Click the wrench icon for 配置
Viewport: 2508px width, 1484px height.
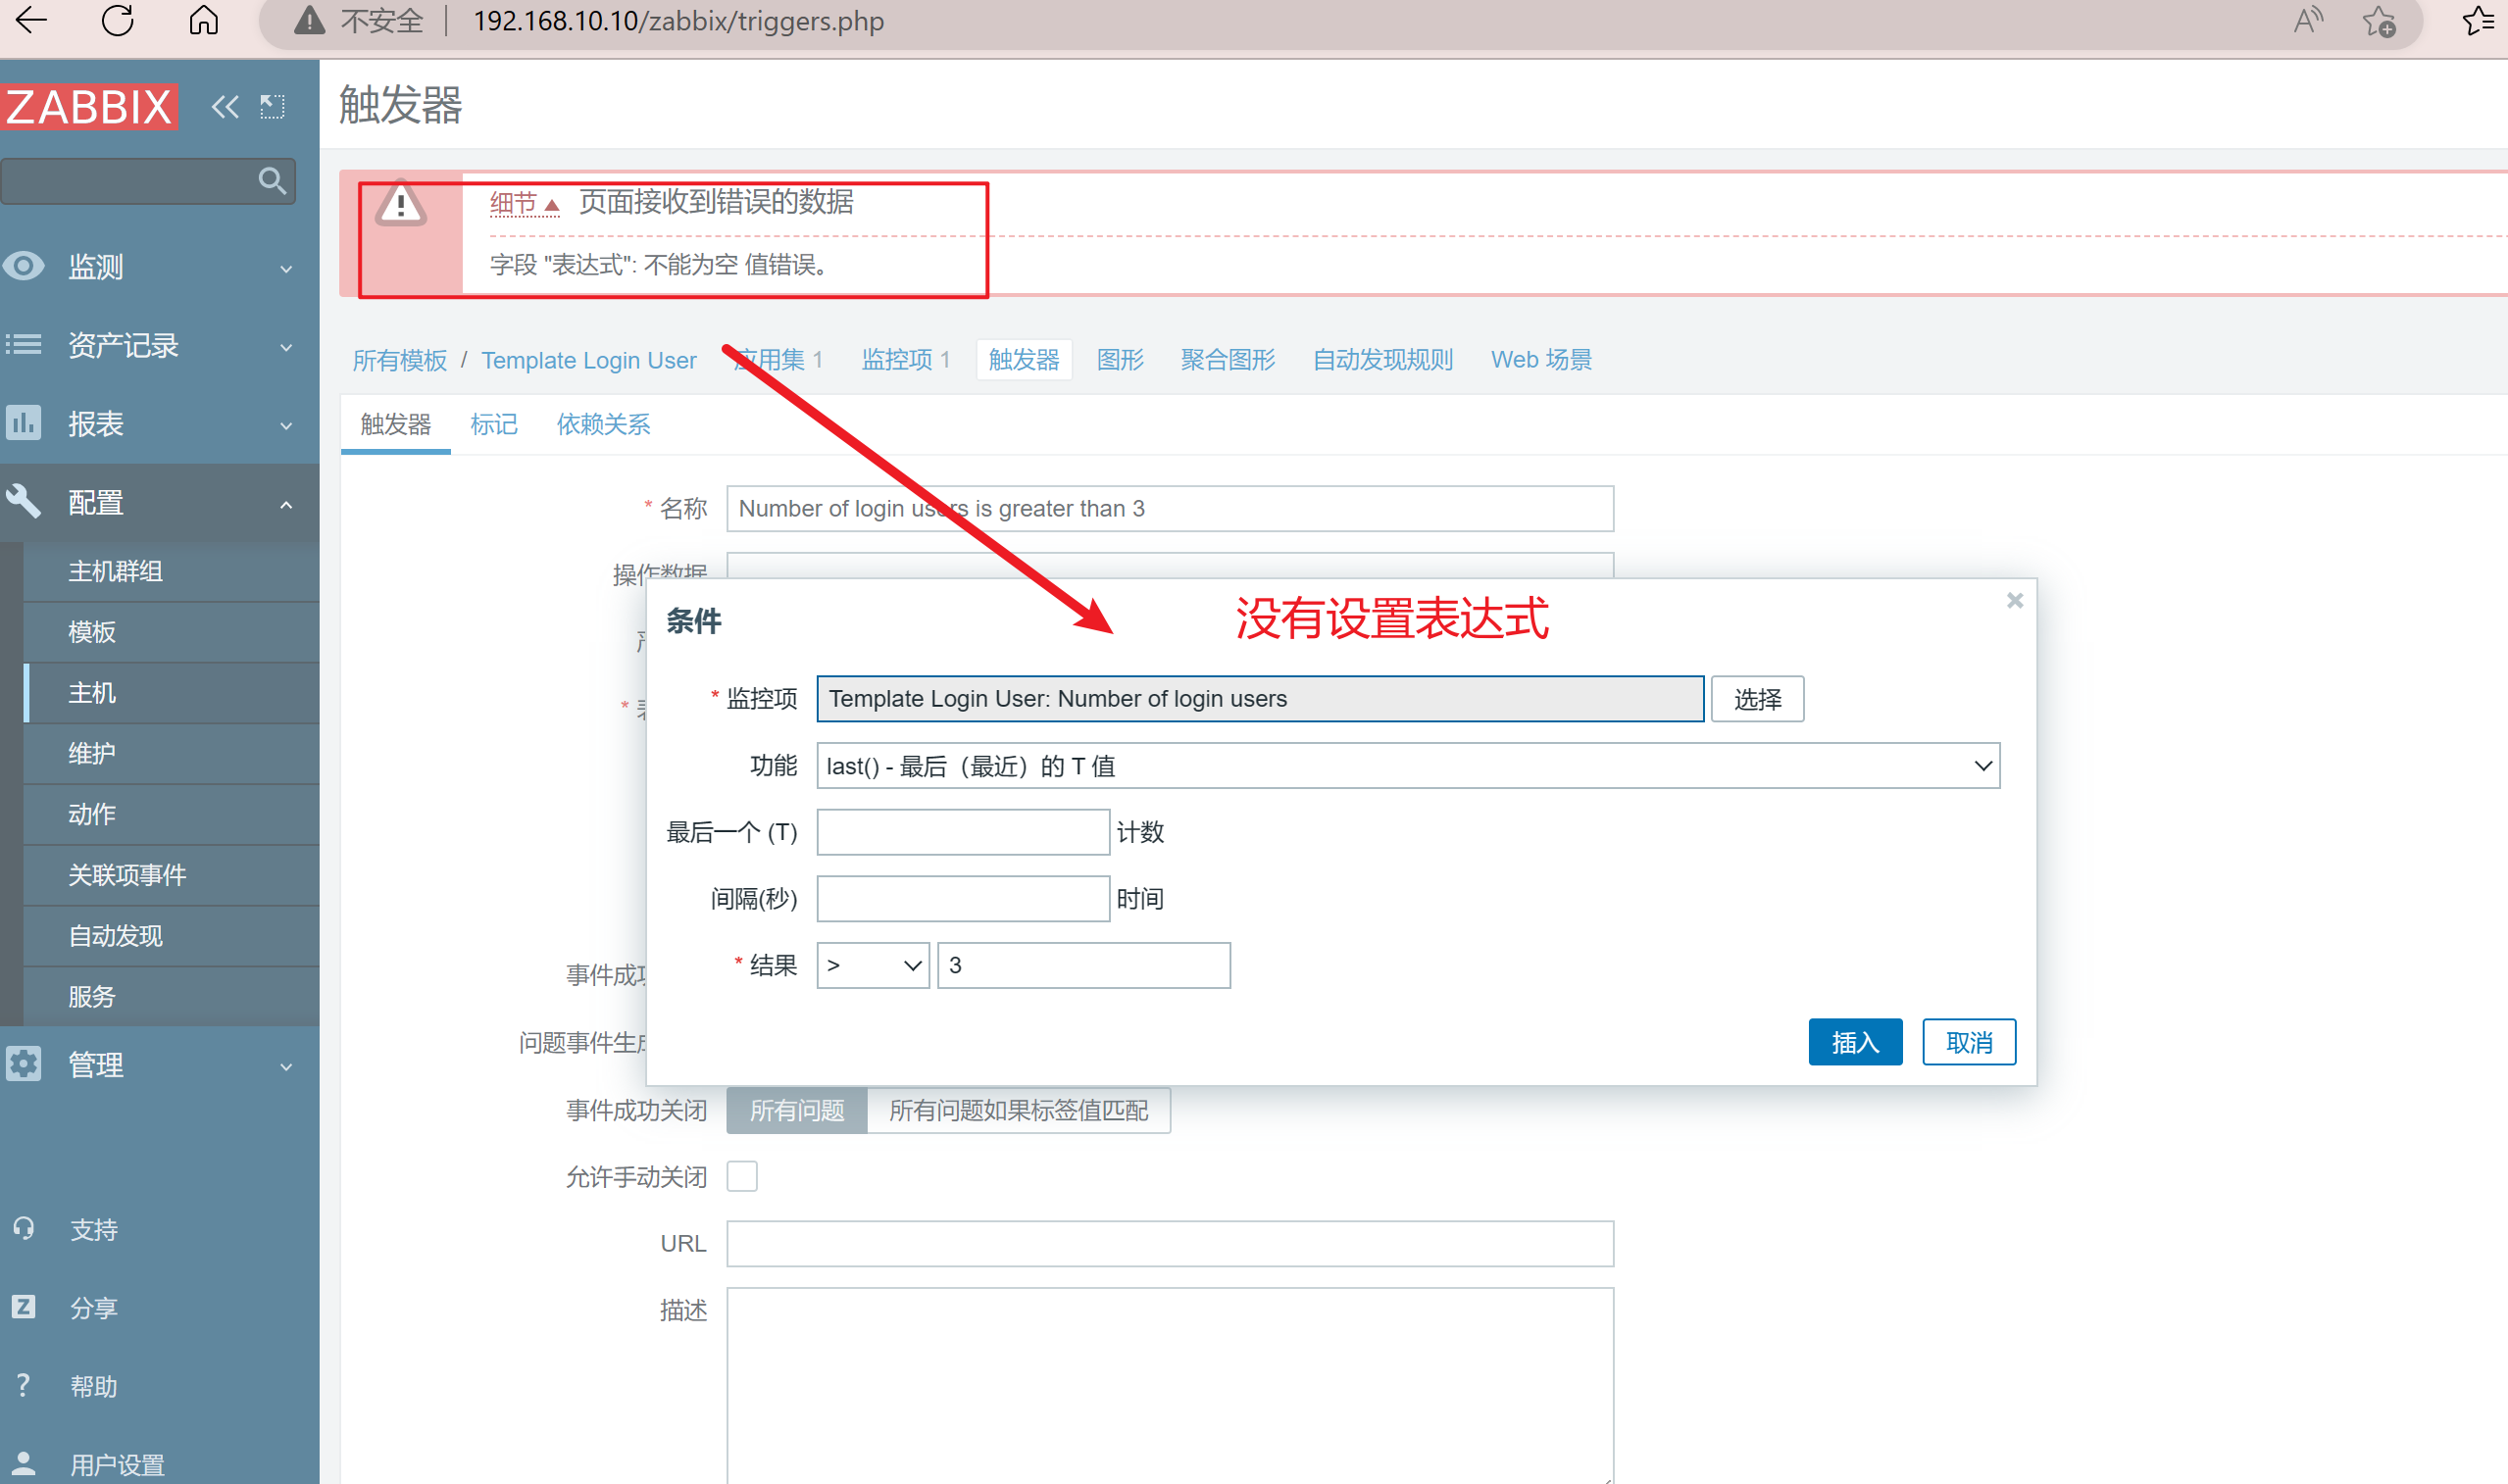pos(24,501)
